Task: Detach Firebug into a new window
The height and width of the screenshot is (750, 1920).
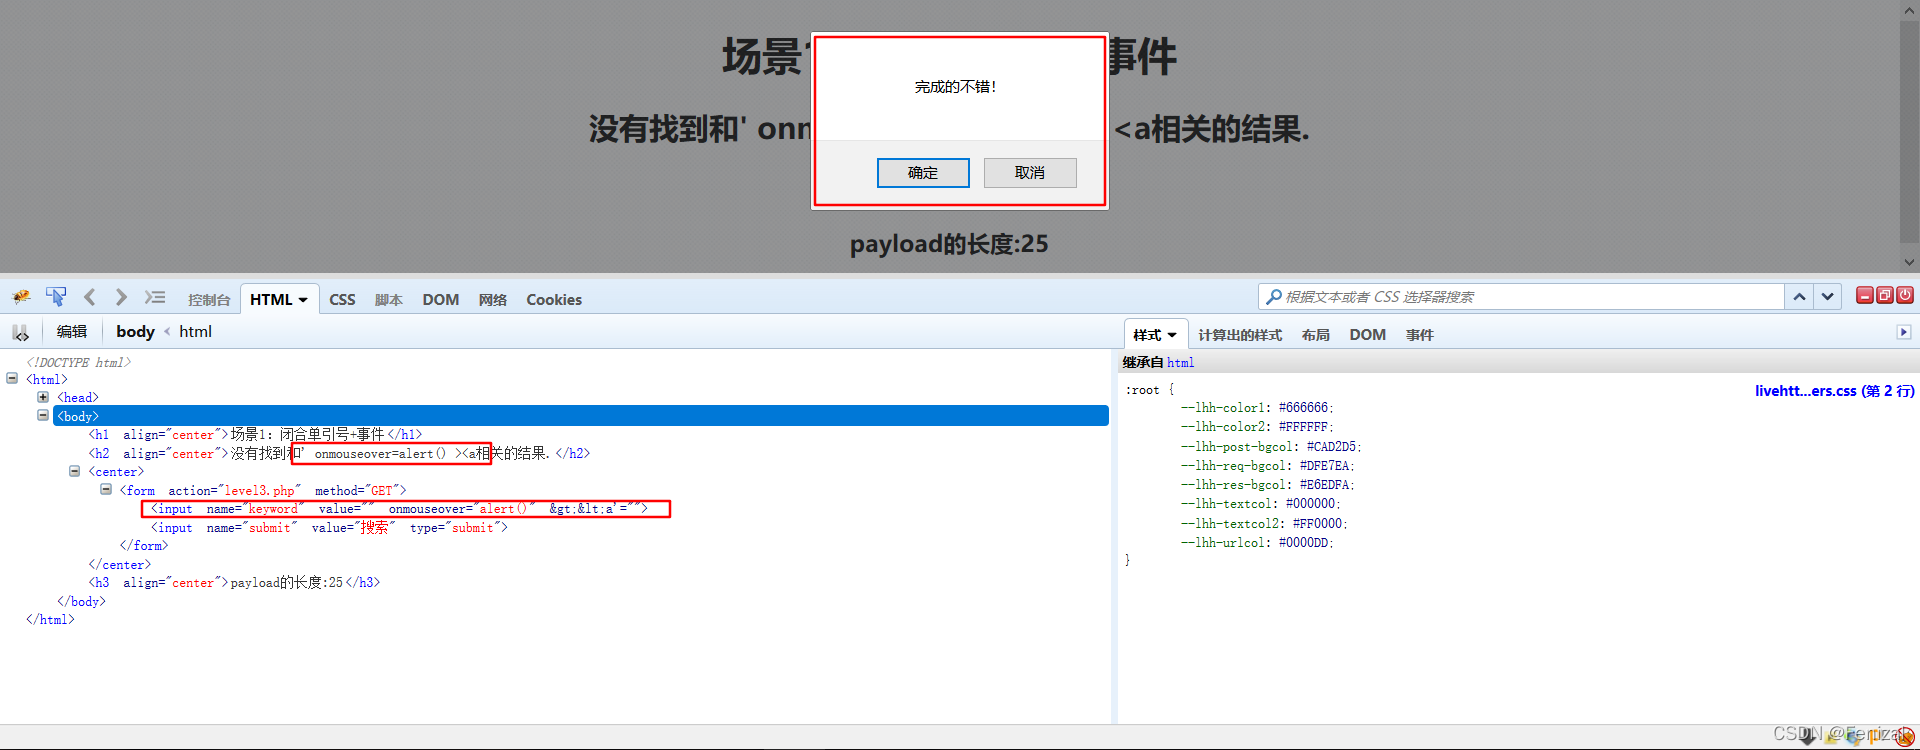Action: click(x=1885, y=295)
